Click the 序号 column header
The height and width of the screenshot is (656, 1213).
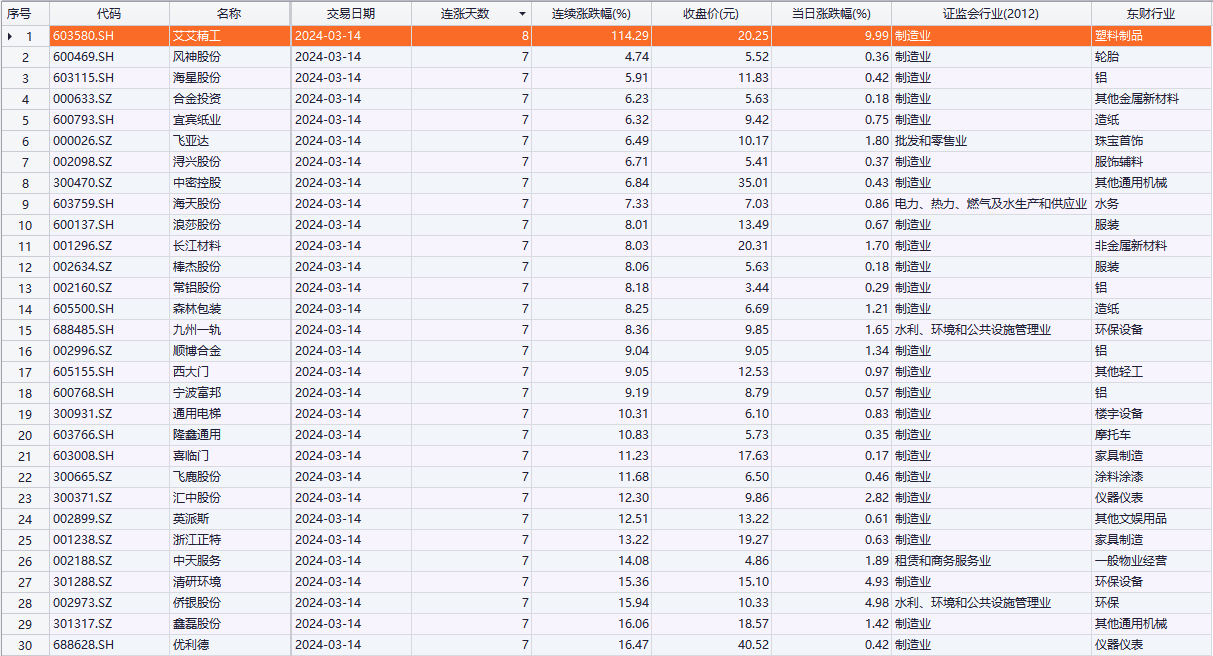20,14
